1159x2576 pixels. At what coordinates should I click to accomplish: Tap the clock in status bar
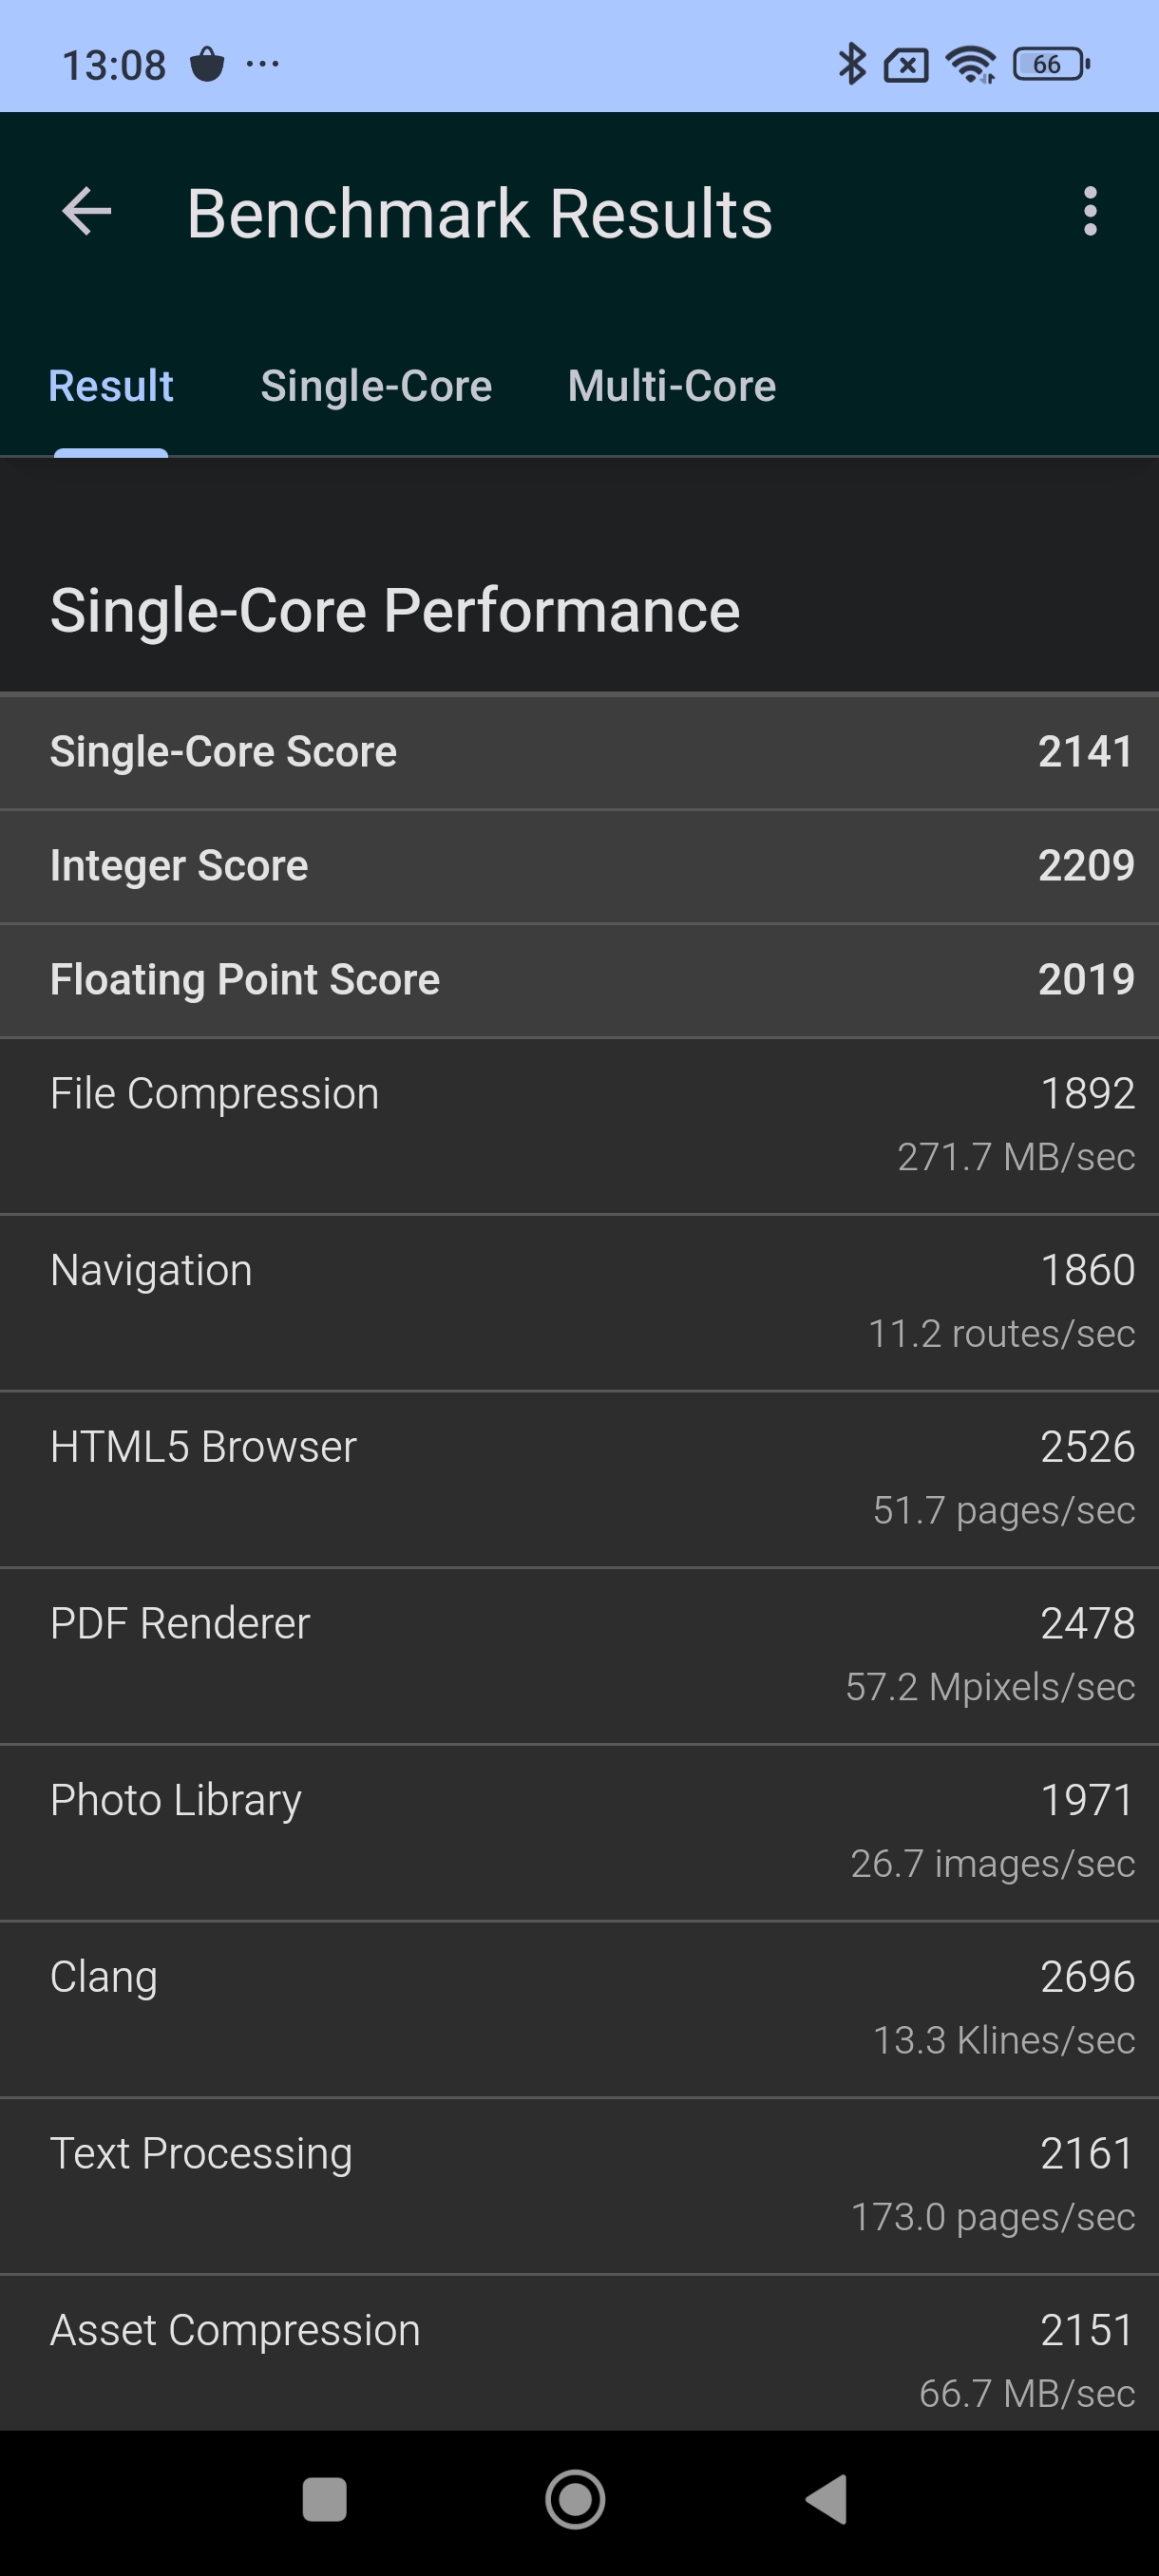click(x=114, y=66)
